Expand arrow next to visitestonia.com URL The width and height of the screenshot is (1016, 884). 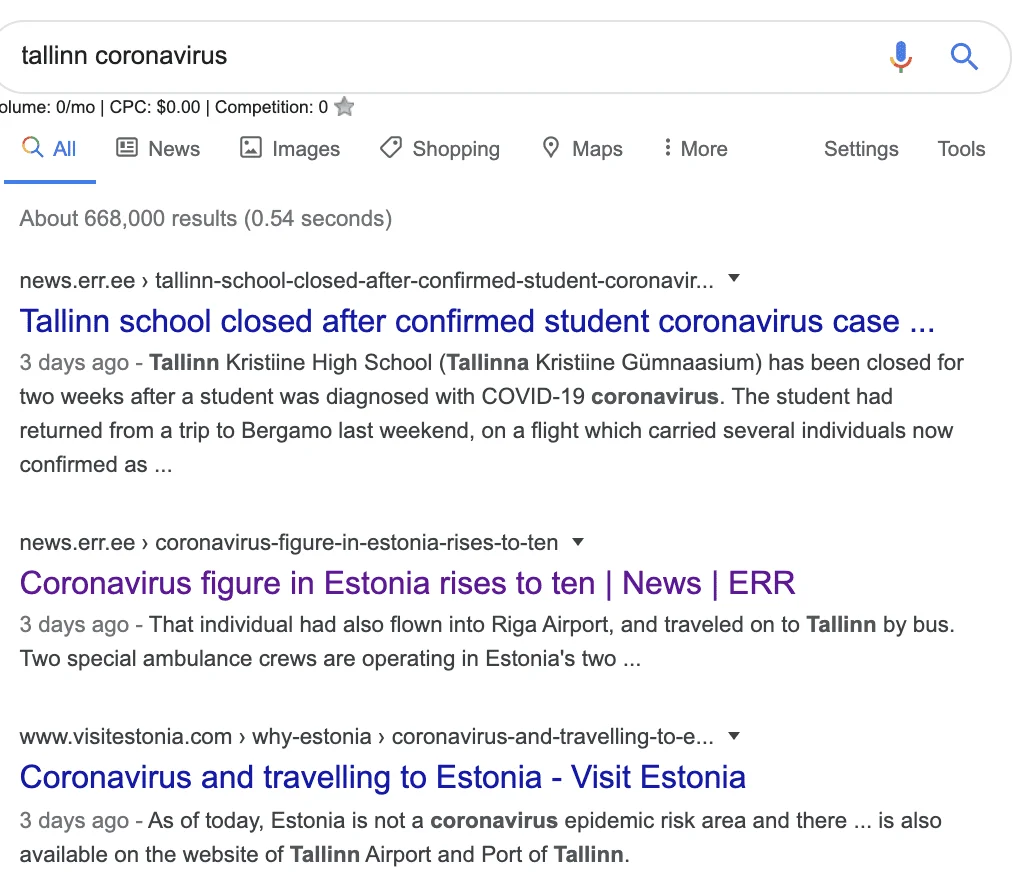tap(733, 736)
